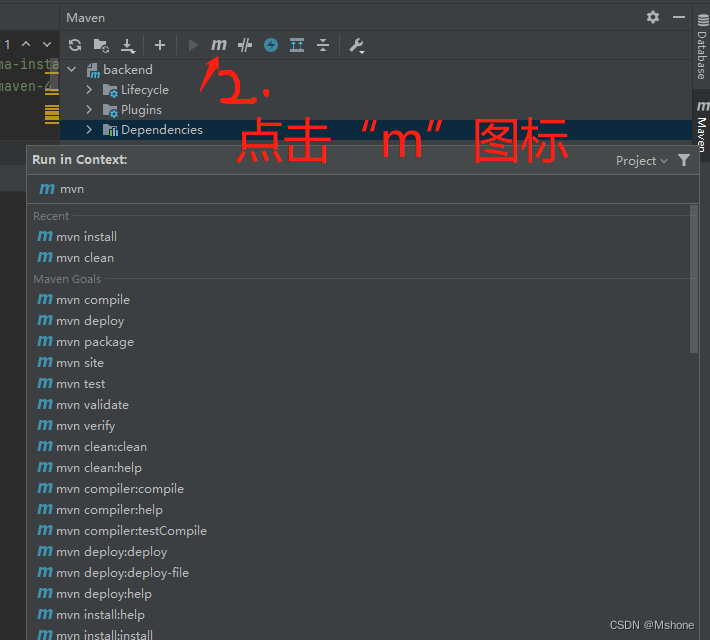Open Maven settings wrench dropdown
Screen dimensions: 710x640
click(x=357, y=46)
